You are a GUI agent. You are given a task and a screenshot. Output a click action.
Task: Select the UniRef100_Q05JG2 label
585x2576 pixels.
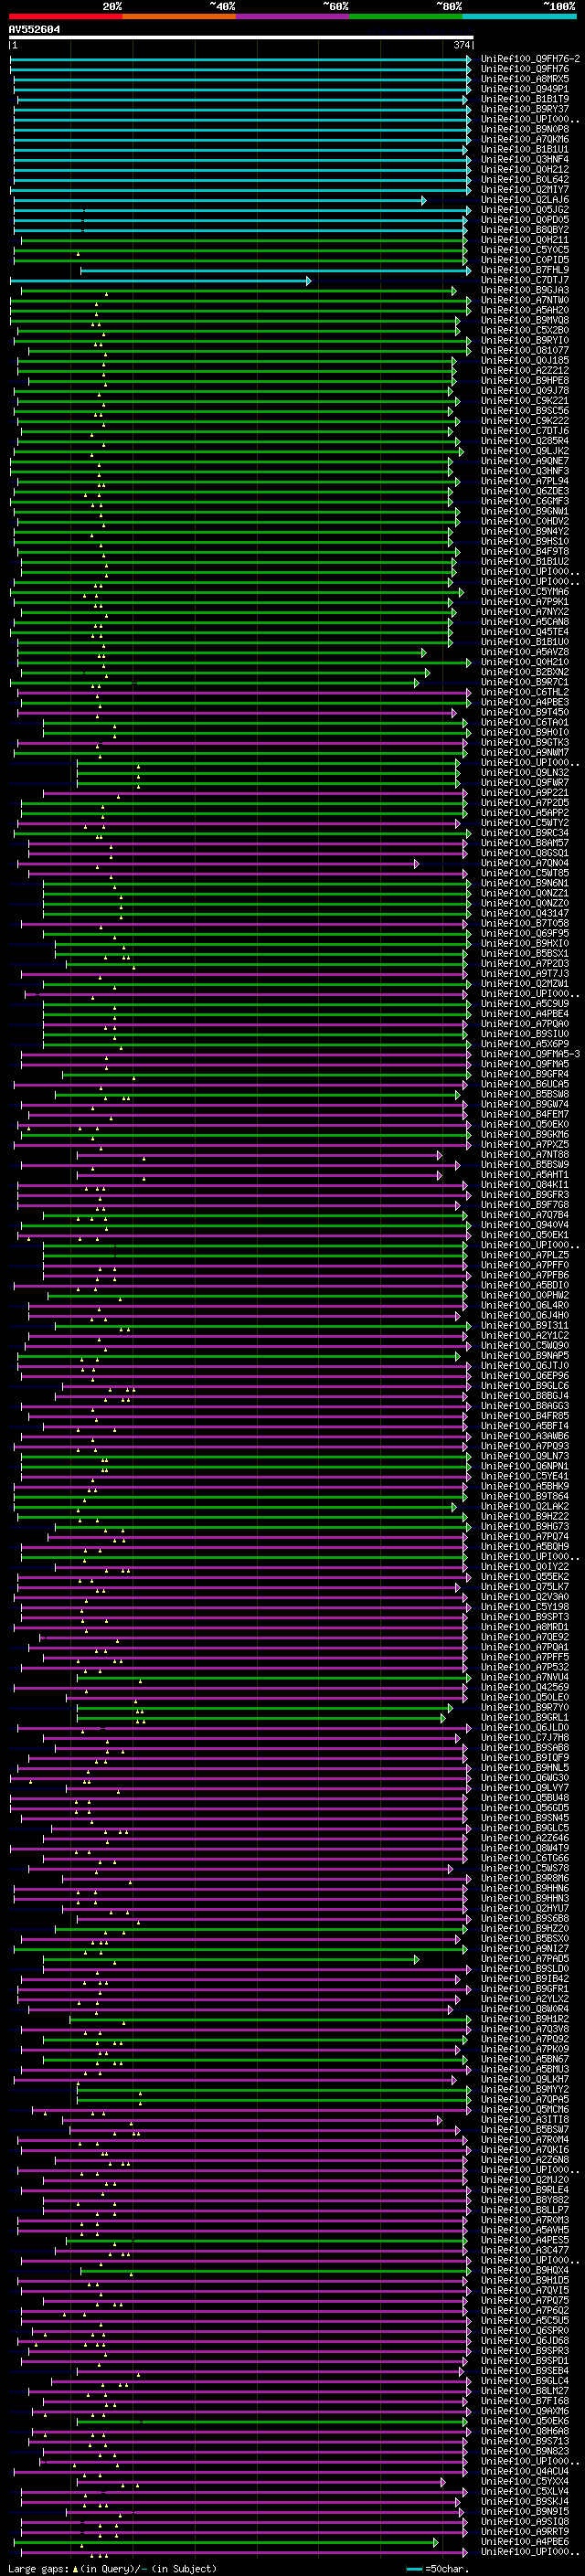click(525, 210)
